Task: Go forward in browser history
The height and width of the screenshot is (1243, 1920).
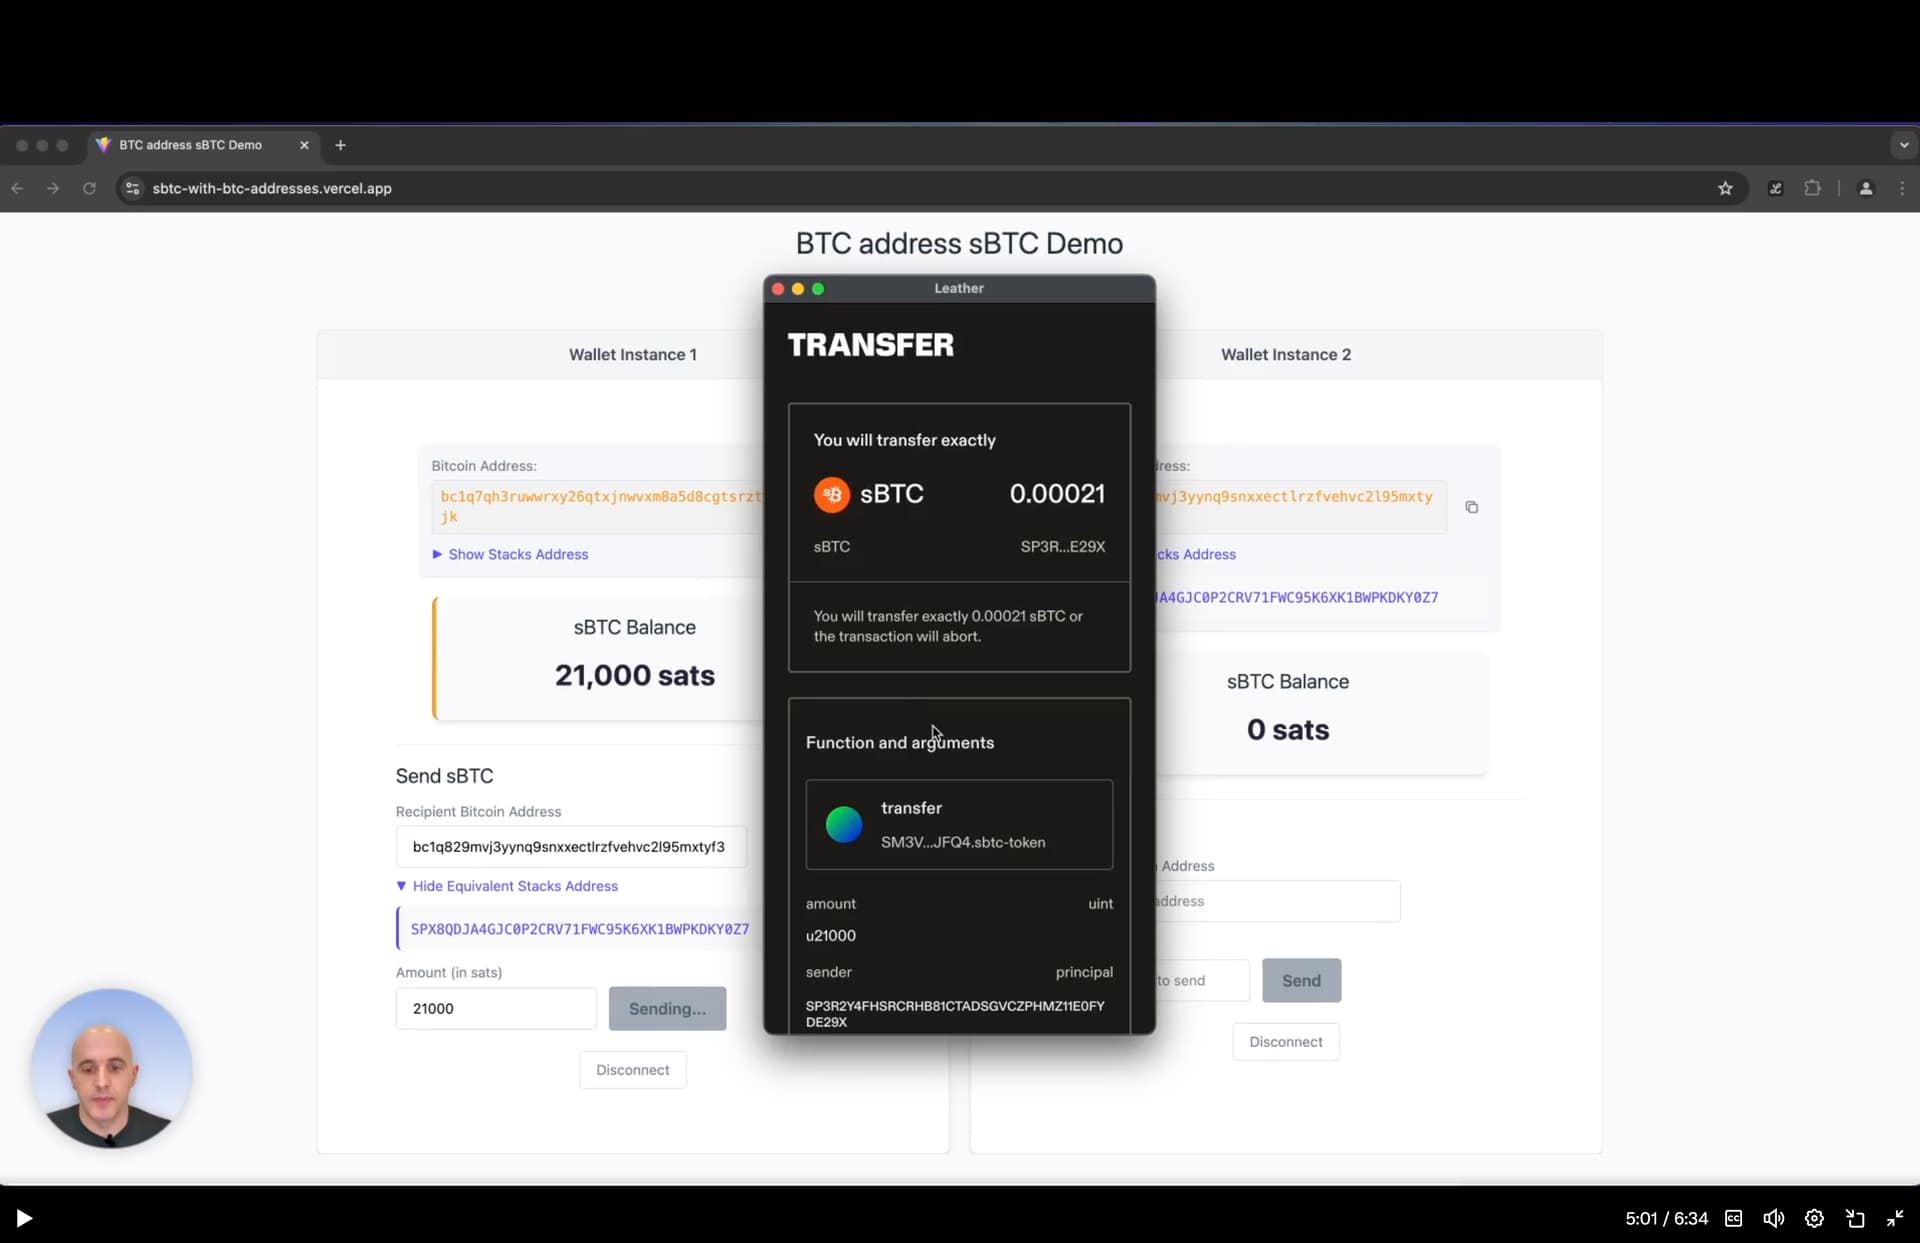Action: coord(53,188)
